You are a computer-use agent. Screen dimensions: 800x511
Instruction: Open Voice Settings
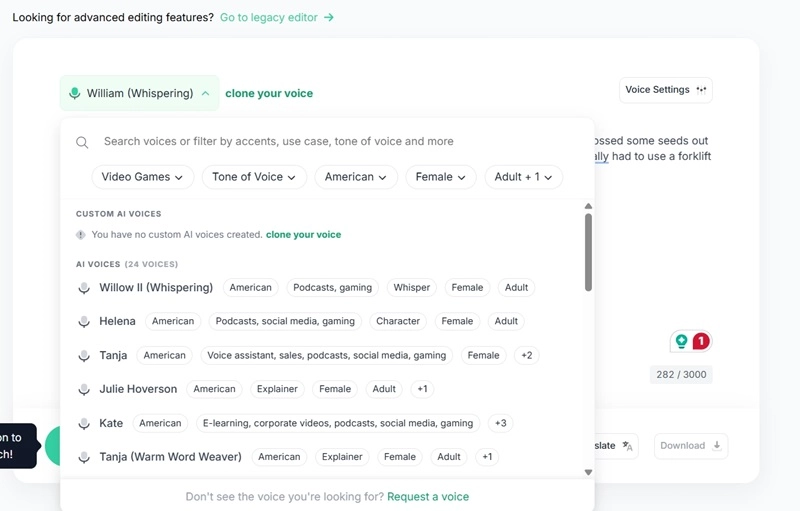tap(666, 90)
